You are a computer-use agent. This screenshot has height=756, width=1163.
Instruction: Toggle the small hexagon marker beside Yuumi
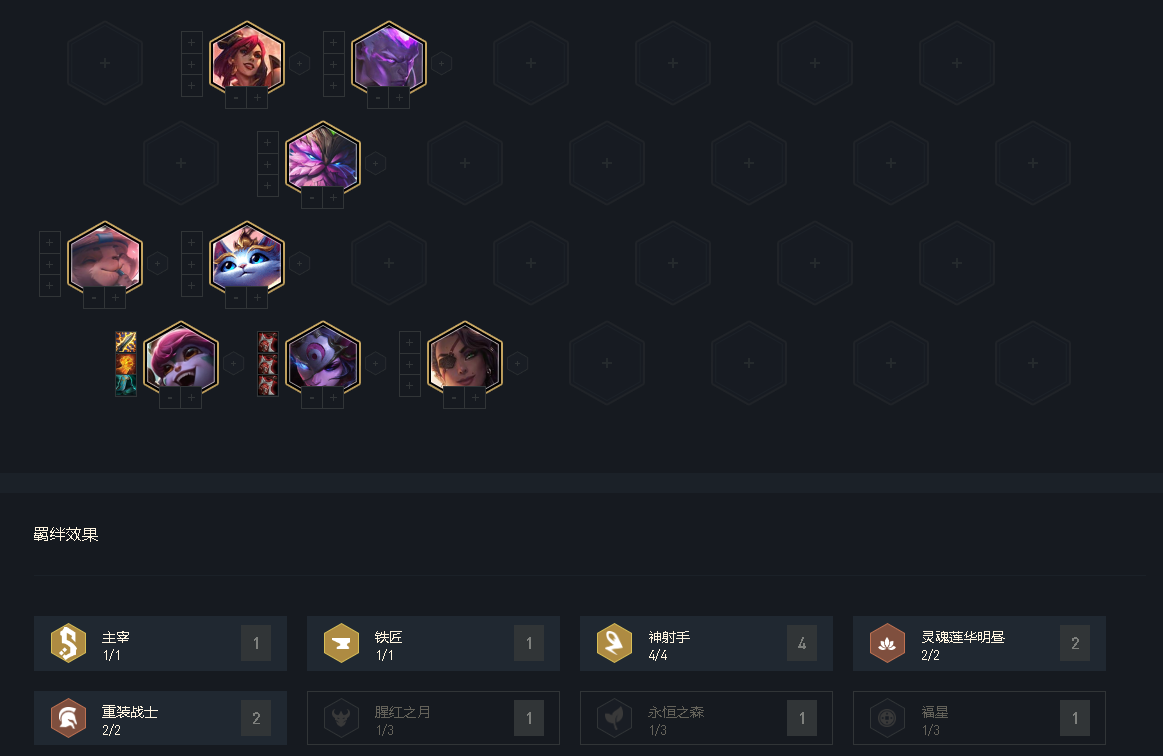click(300, 263)
